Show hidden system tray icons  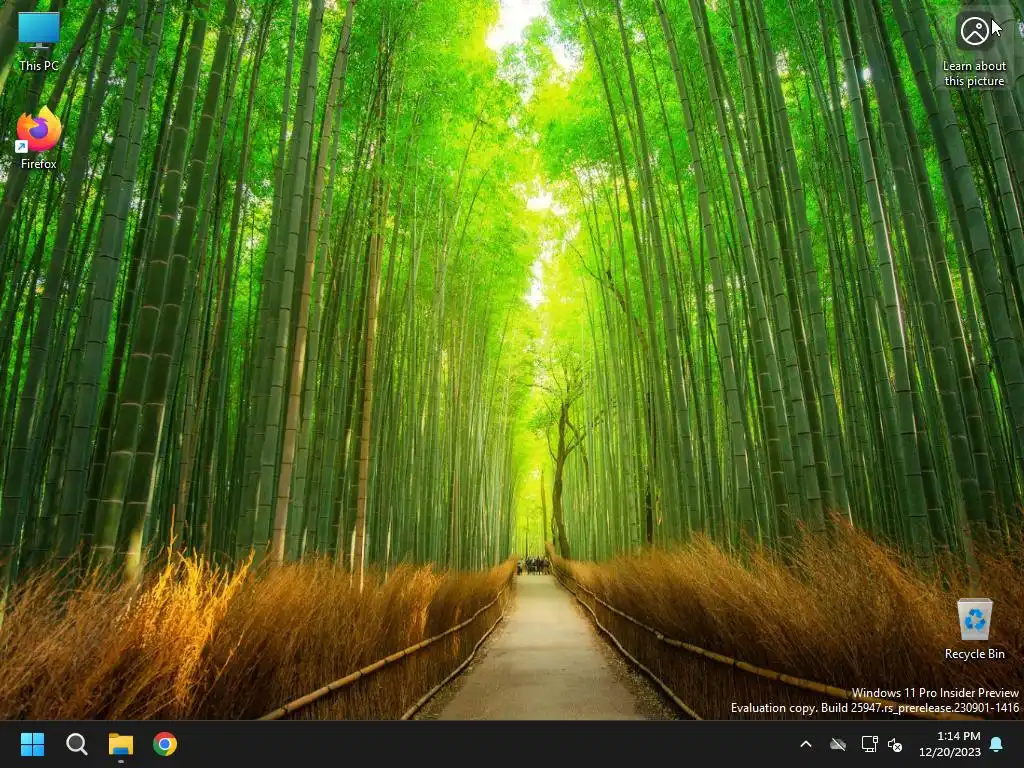(806, 744)
